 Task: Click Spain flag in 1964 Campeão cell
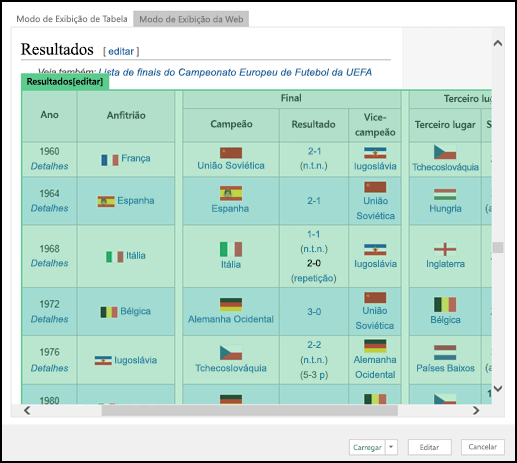coord(231,193)
